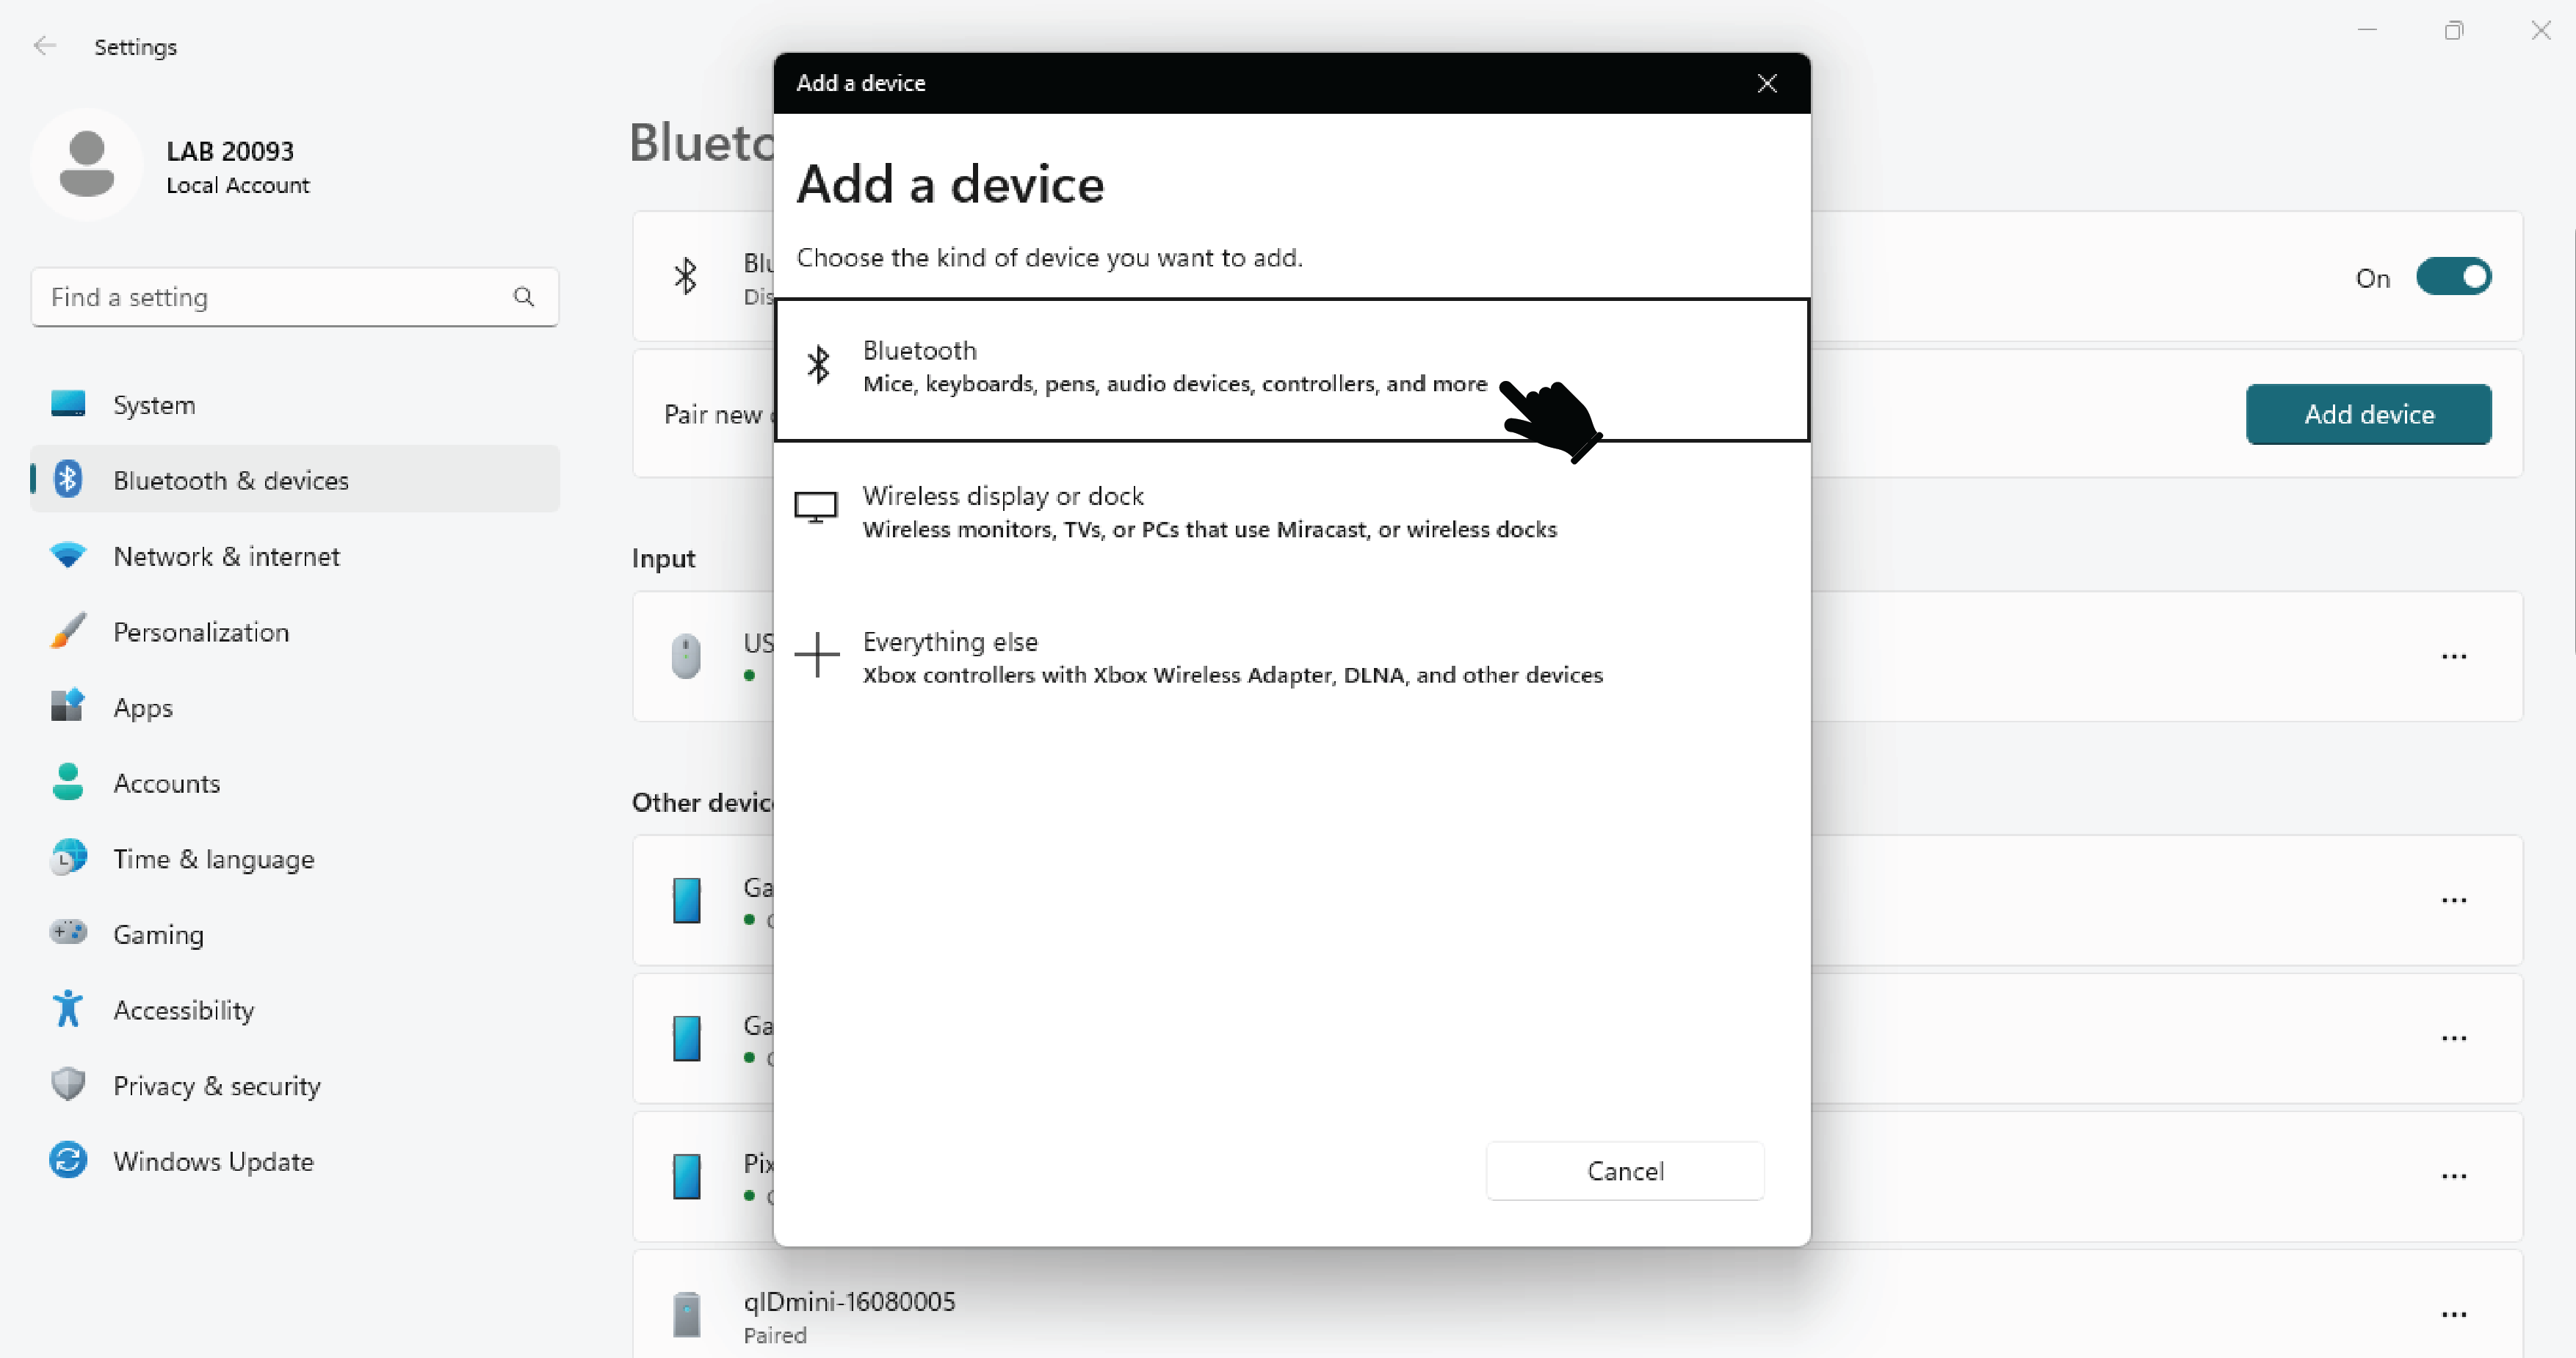The height and width of the screenshot is (1358, 2576).
Task: Click the Windows Update sidebar icon
Action: click(68, 1160)
